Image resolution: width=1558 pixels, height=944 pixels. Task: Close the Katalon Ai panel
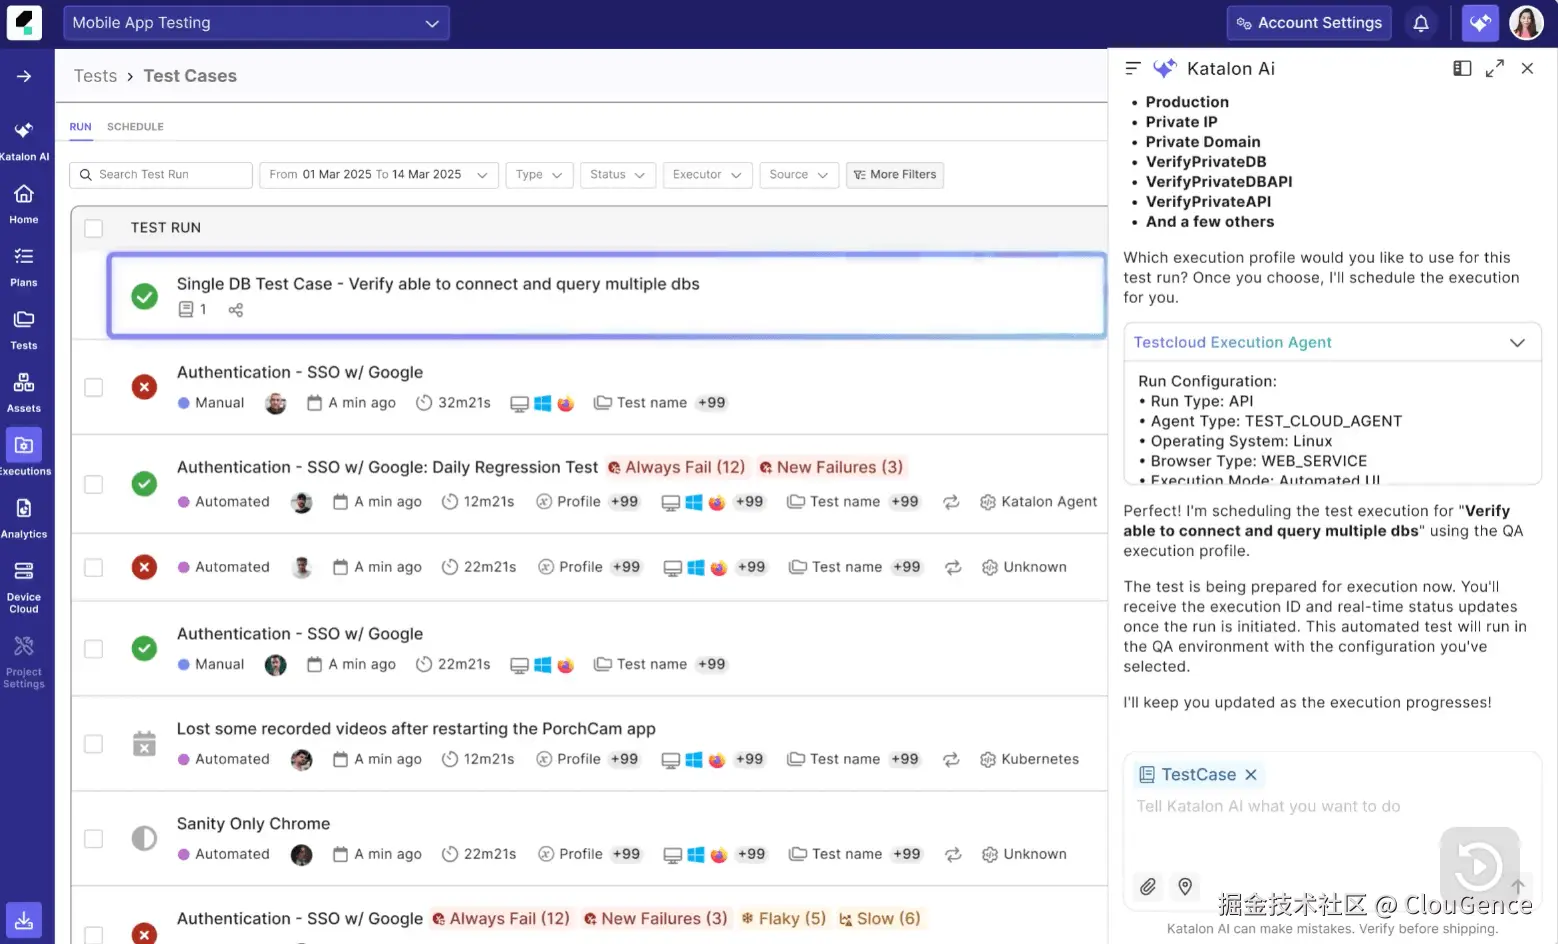click(1527, 69)
